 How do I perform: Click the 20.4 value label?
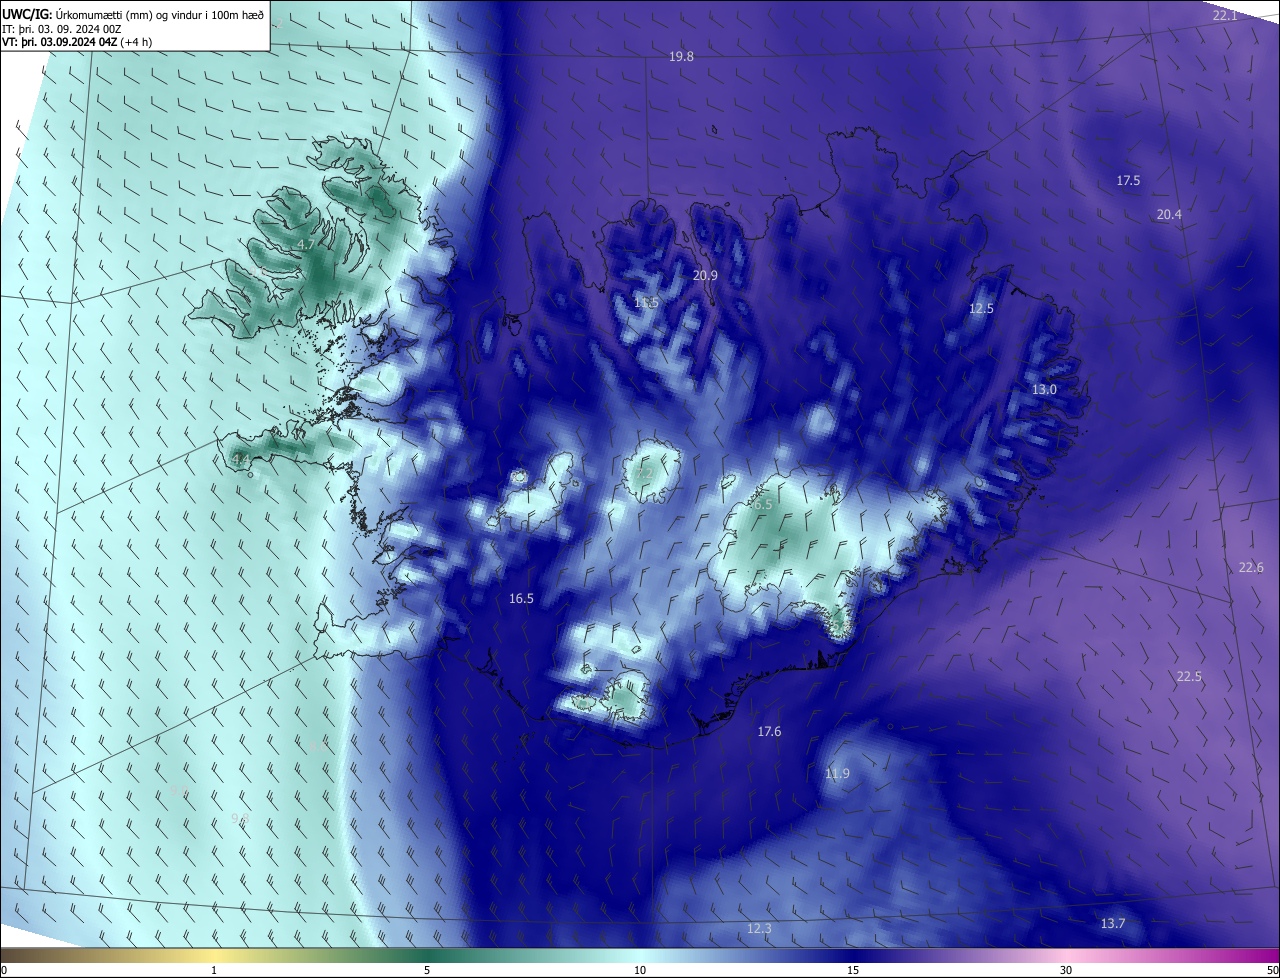pyautogui.click(x=1169, y=214)
